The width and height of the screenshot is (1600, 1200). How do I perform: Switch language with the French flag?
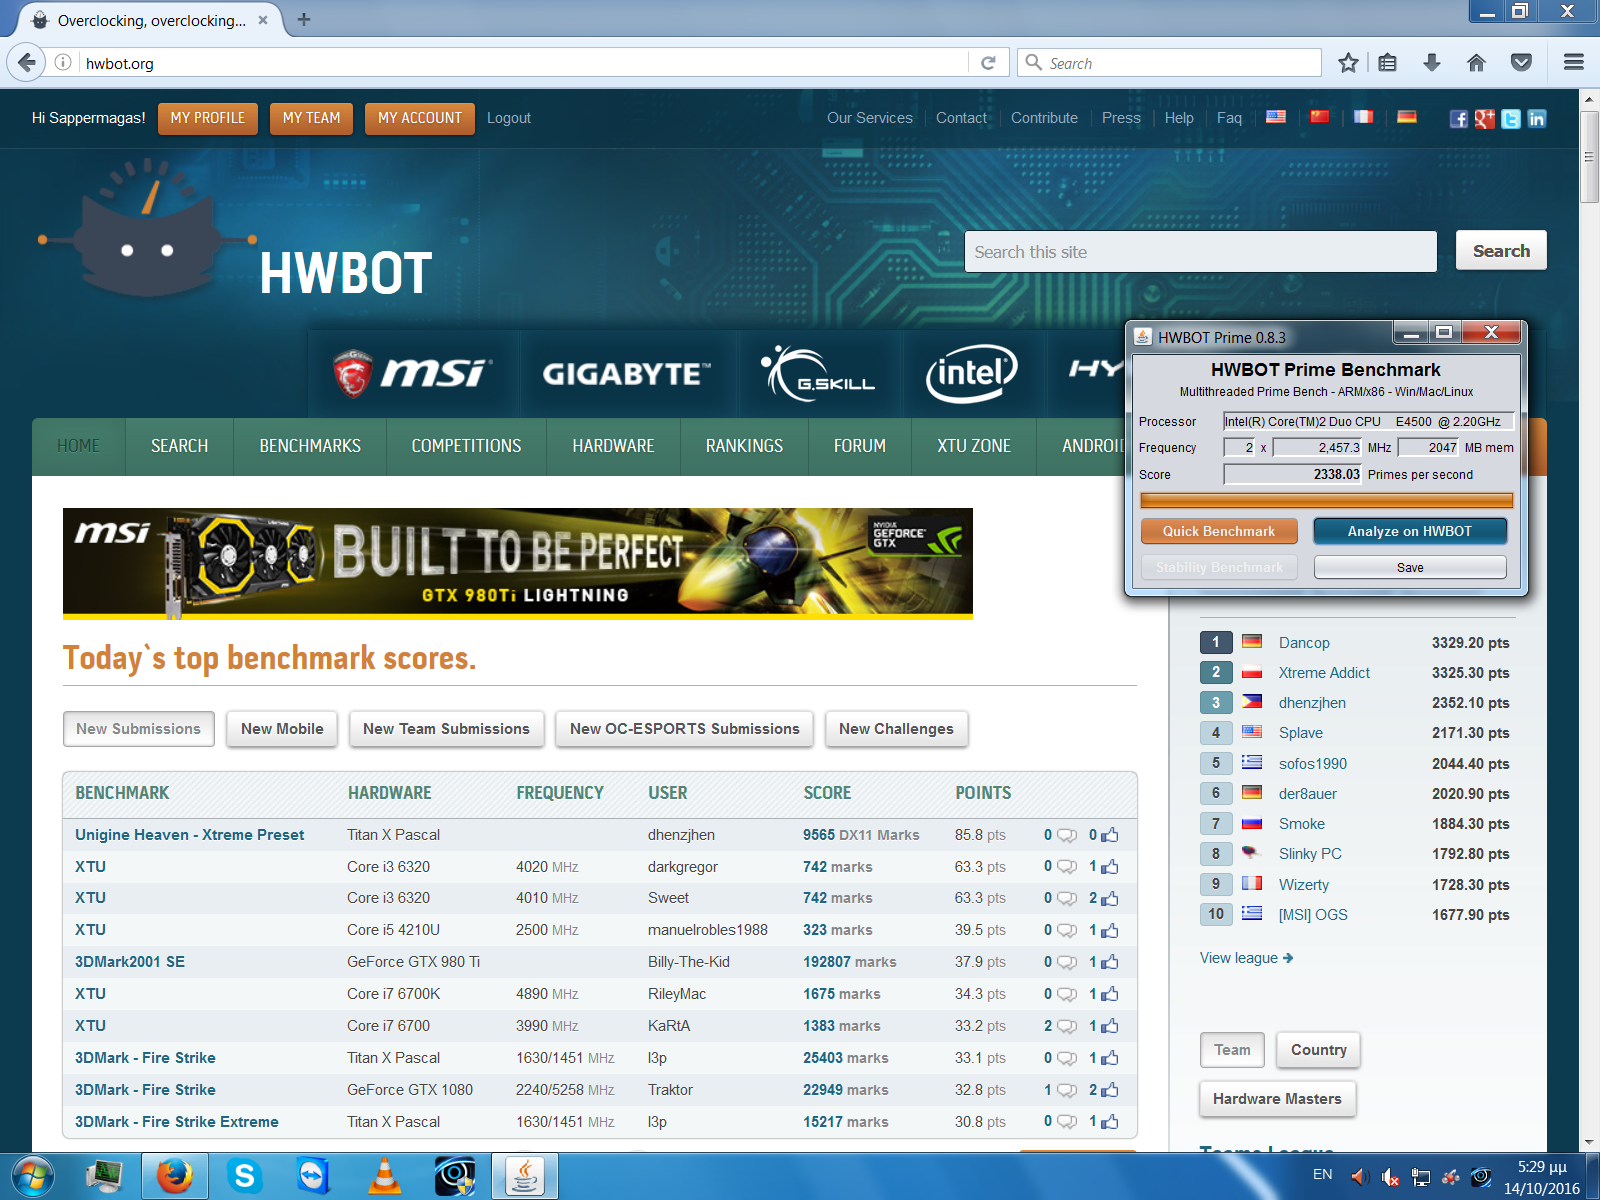(1363, 117)
